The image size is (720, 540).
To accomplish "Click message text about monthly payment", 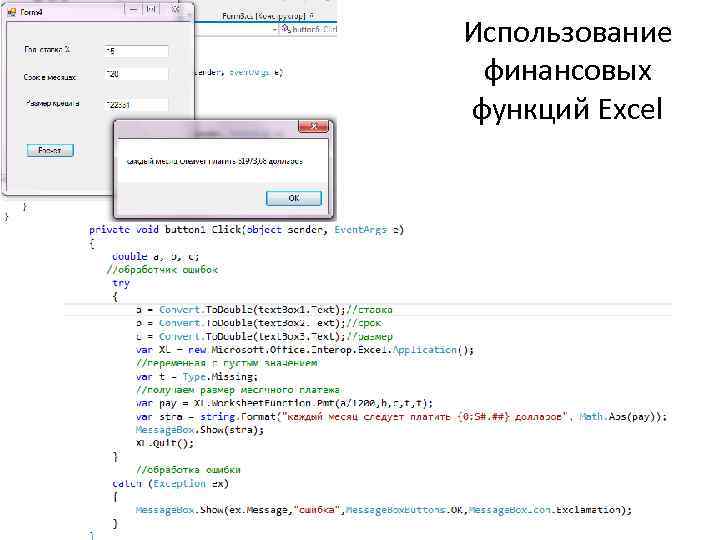I will tap(214, 161).
